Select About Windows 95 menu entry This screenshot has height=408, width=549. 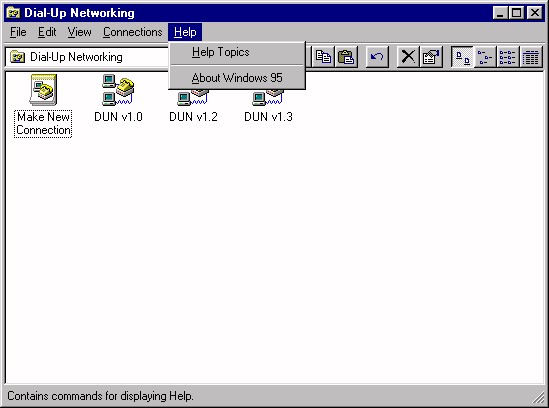[x=237, y=78]
